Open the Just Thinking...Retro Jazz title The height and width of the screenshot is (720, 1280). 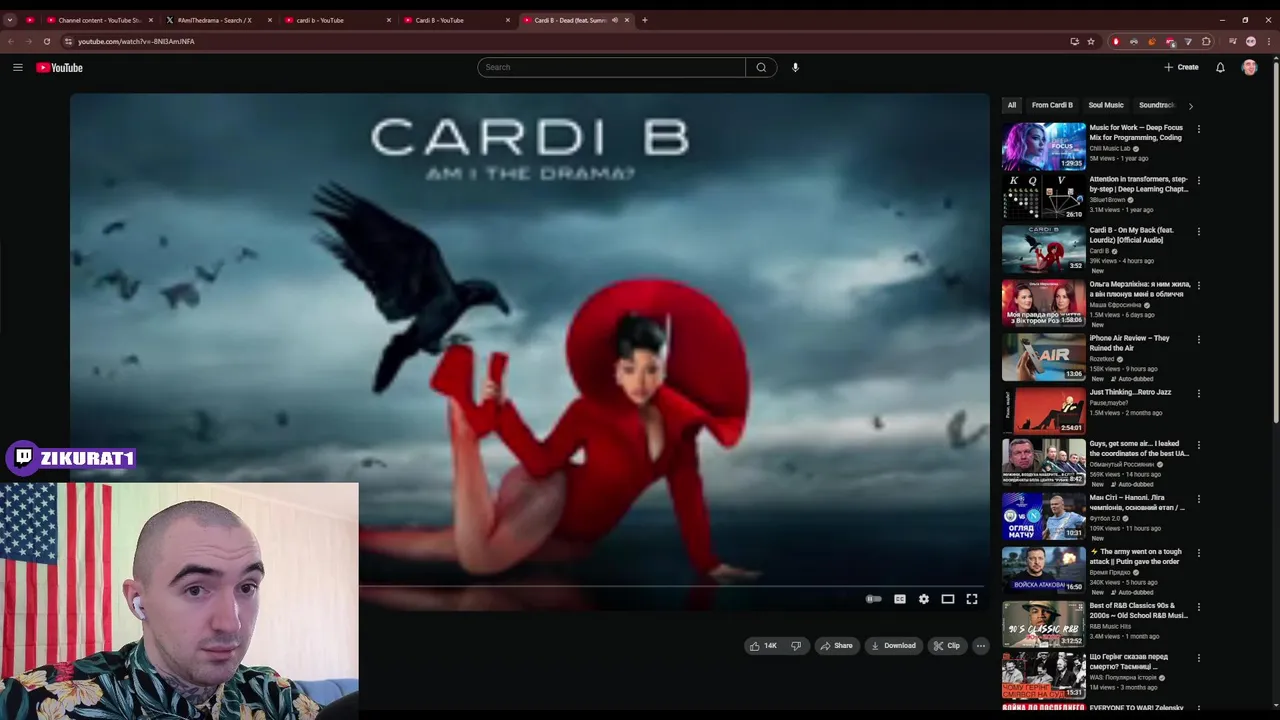(x=1130, y=392)
